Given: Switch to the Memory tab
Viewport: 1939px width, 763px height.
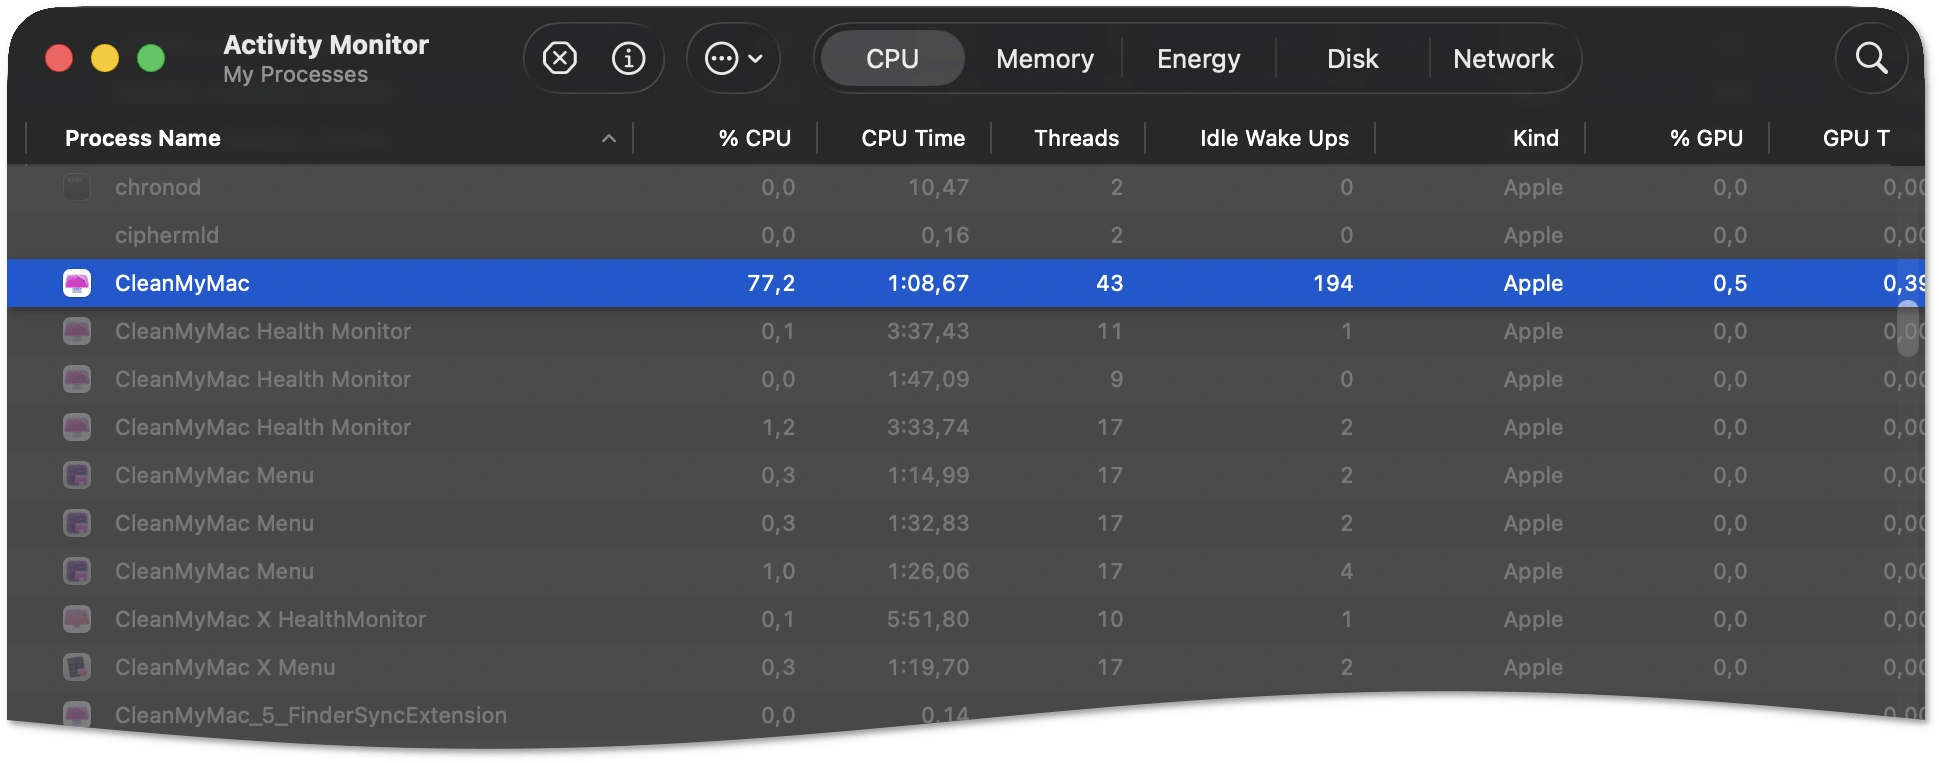Looking at the screenshot, I should coord(1045,59).
